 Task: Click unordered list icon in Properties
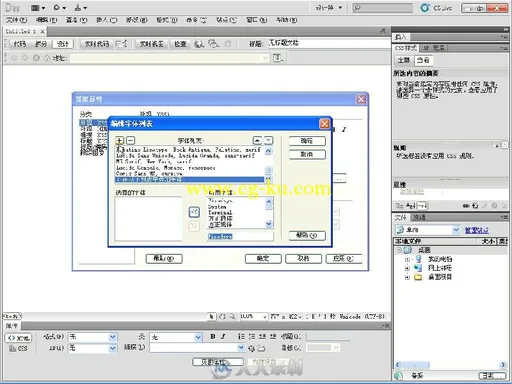click(x=241, y=337)
